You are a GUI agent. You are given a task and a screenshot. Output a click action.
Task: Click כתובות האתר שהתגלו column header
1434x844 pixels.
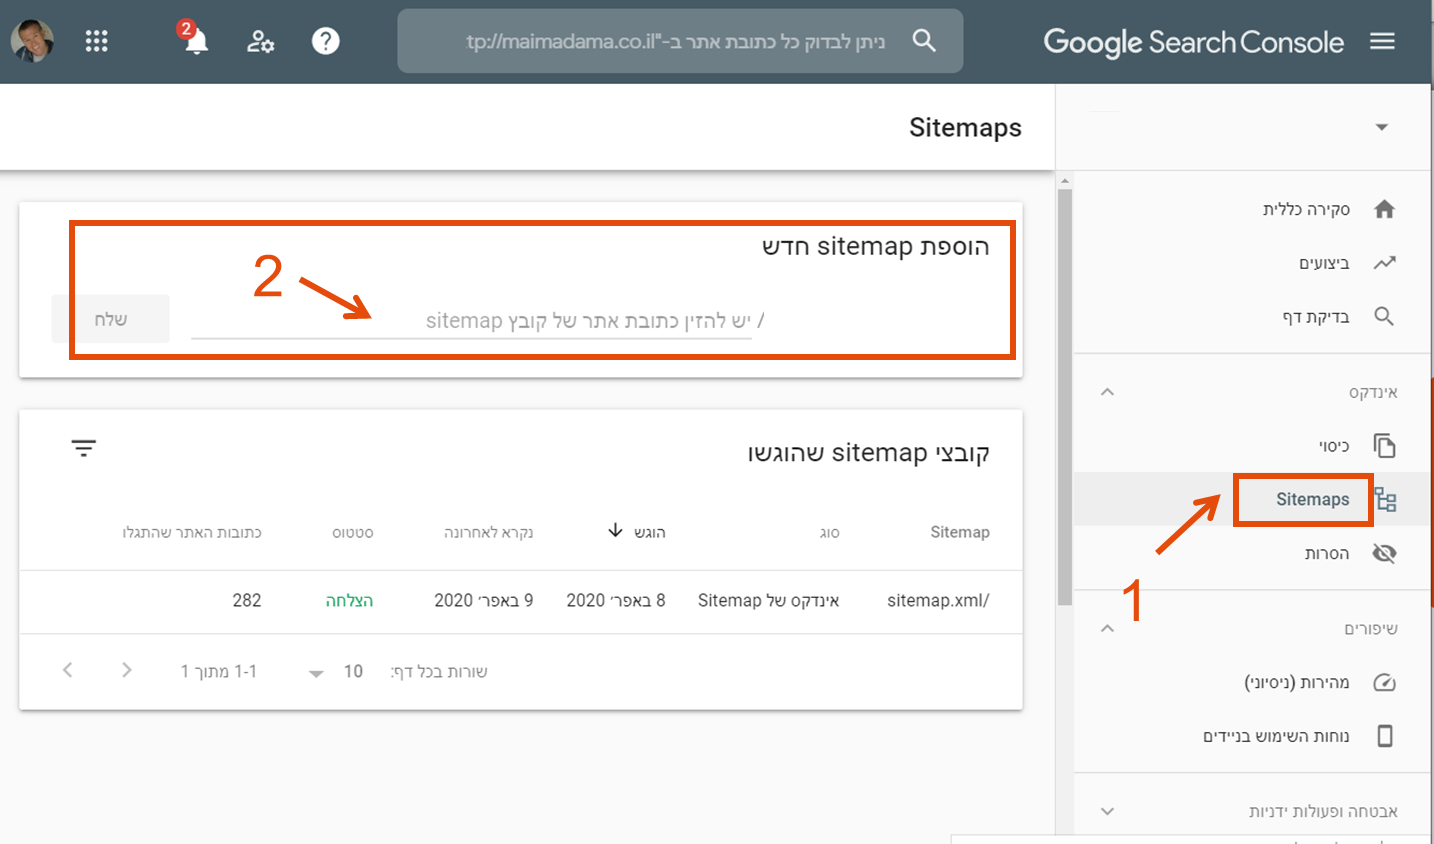pyautogui.click(x=192, y=532)
